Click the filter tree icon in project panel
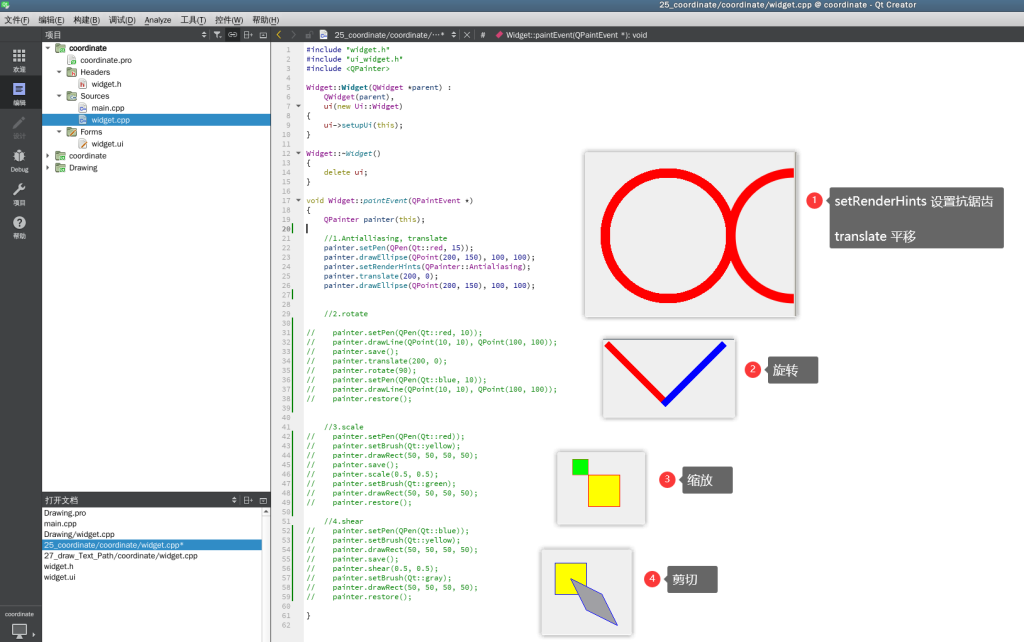 (217, 34)
